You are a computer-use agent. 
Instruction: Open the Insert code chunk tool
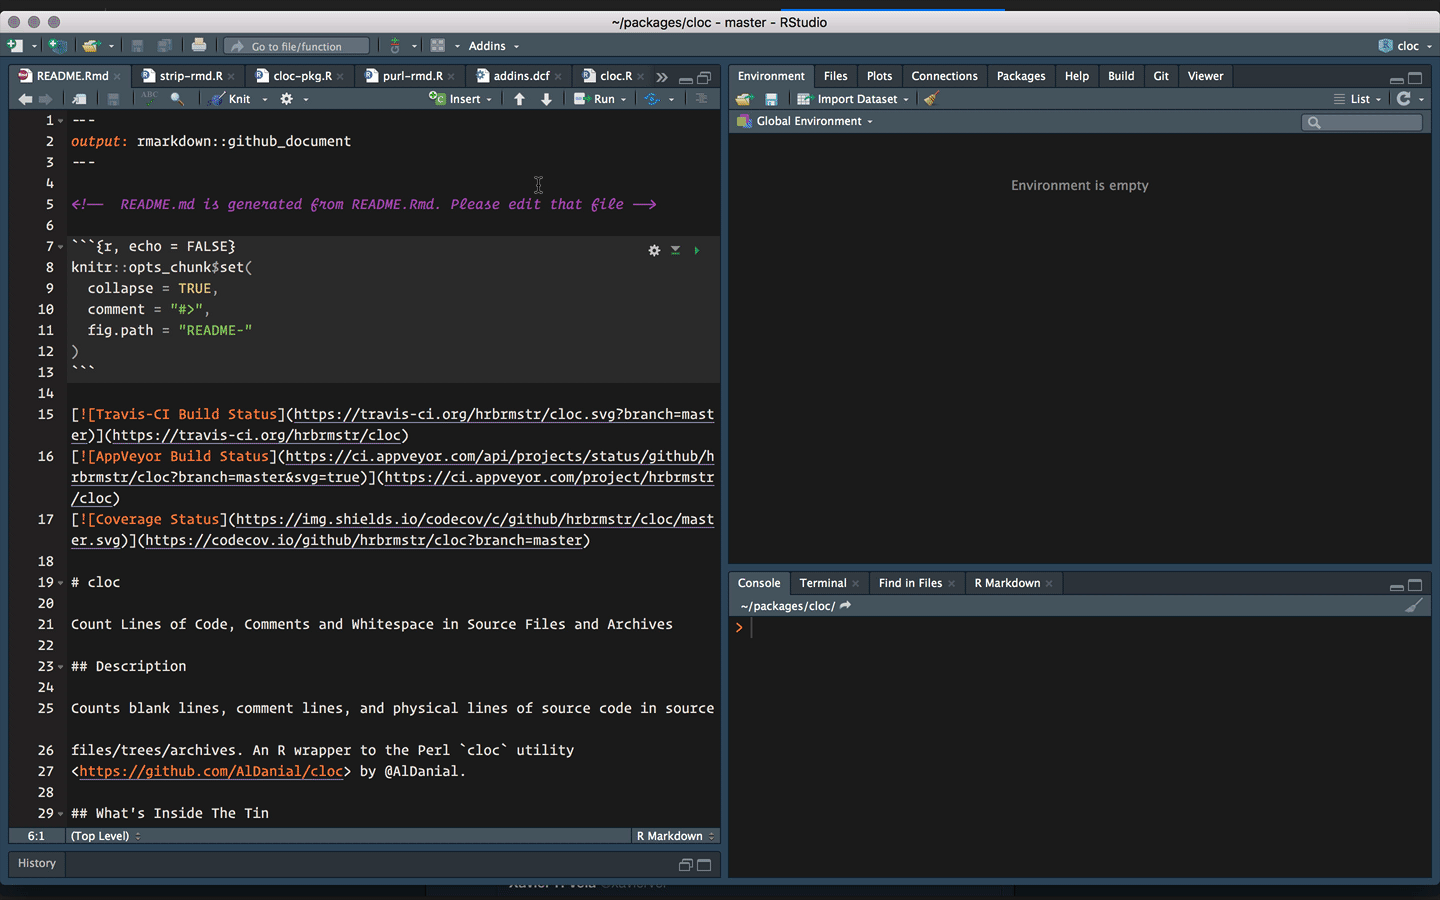point(458,98)
